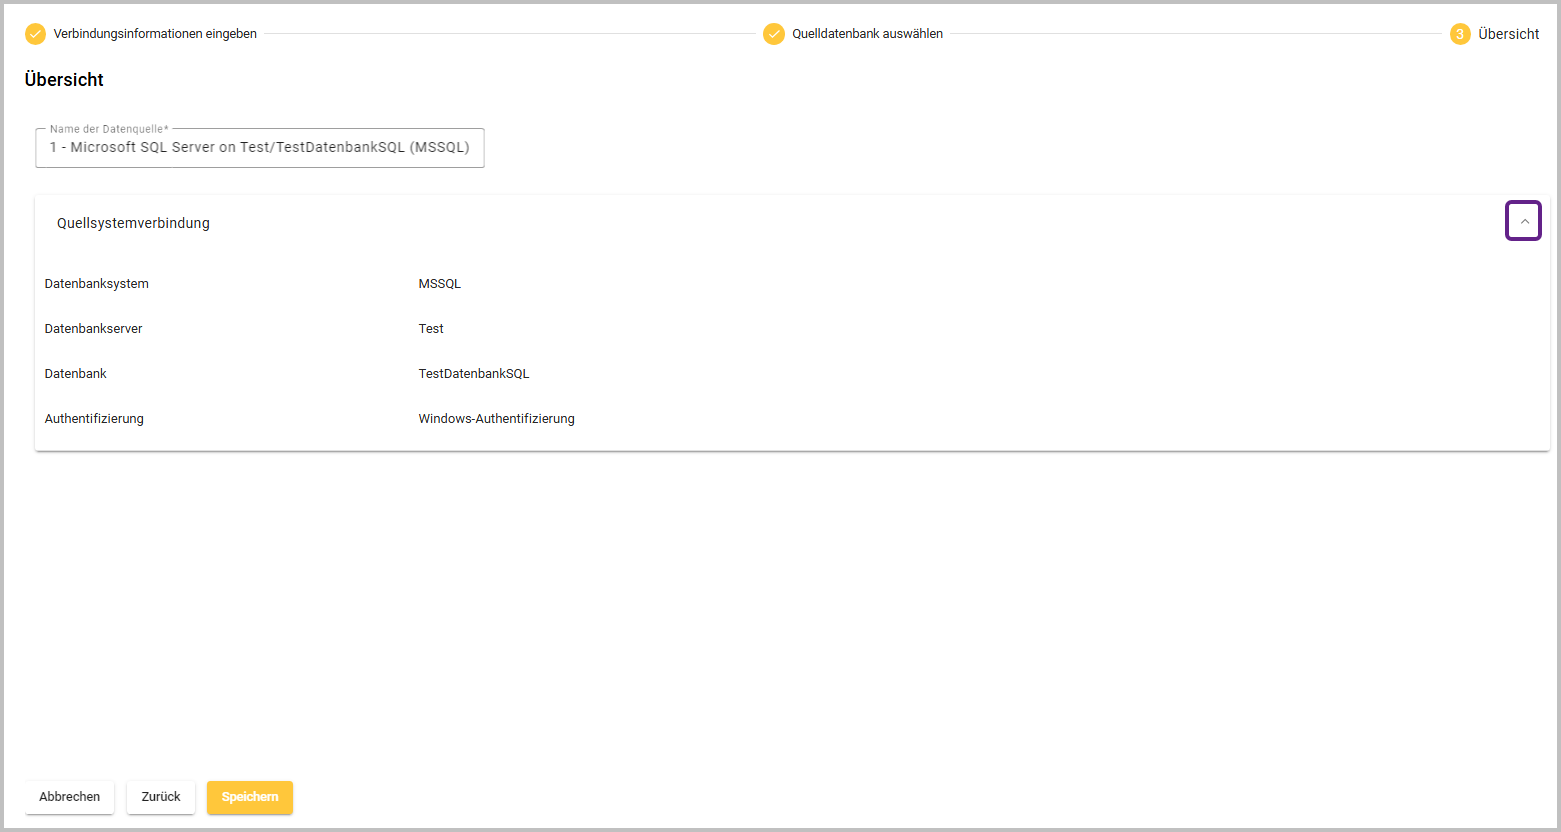Go back with the Zurück button

(x=161, y=797)
